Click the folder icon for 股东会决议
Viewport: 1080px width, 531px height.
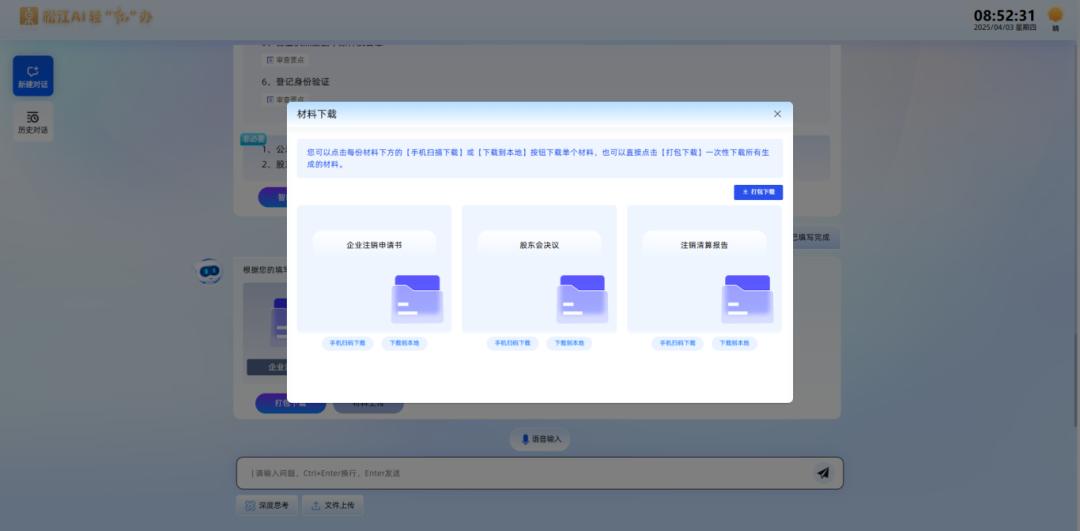point(582,298)
